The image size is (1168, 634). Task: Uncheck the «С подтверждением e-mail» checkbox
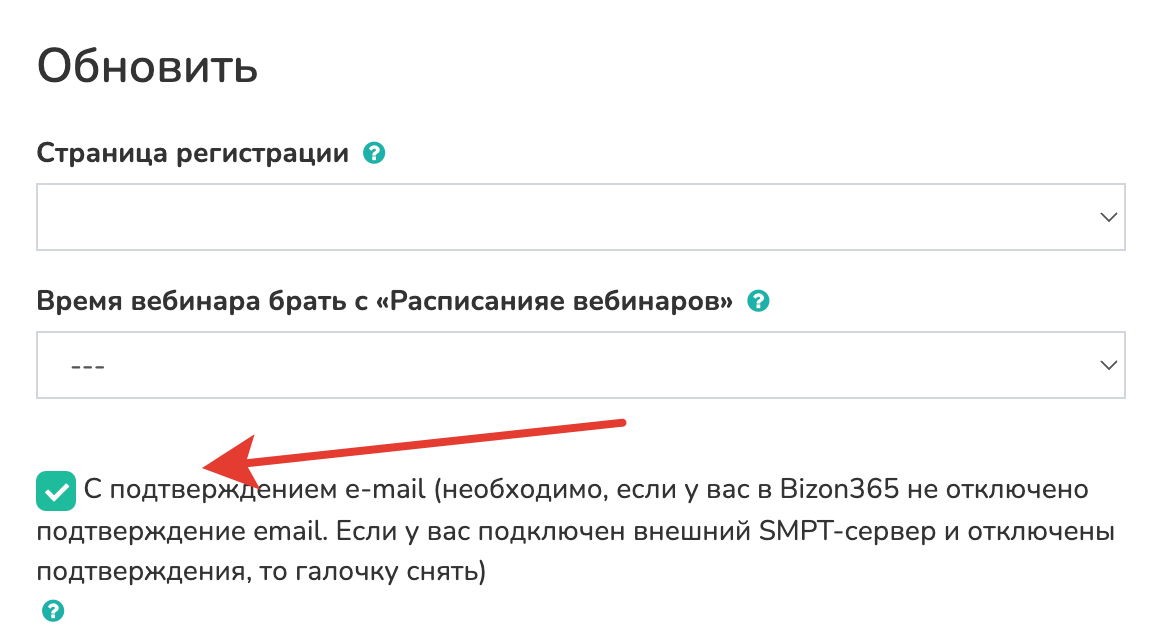click(x=56, y=491)
